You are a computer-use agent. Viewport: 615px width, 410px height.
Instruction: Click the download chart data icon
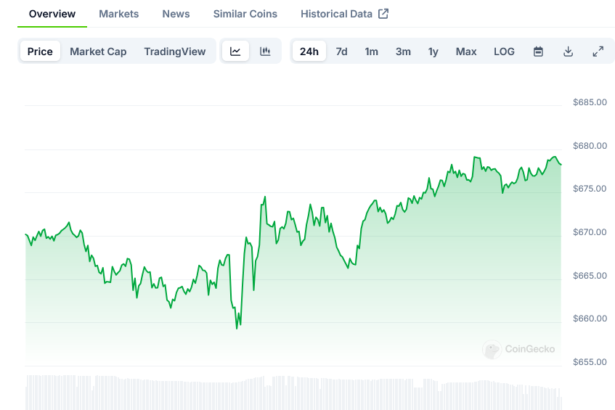[x=568, y=51]
